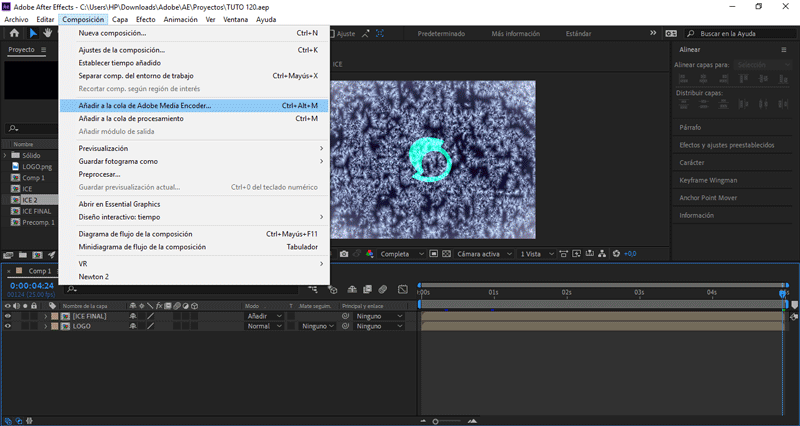The width and height of the screenshot is (800, 426).
Task: Toggle the Ajuste snapping checkbox
Action: tap(332, 33)
